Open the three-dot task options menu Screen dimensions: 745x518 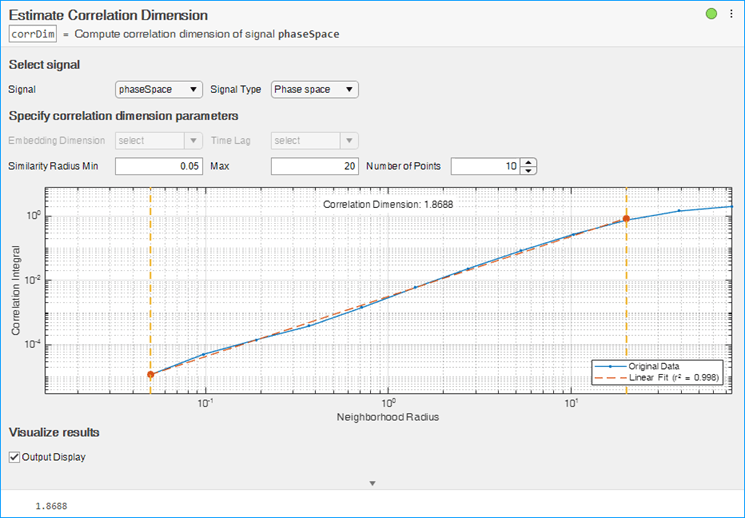(x=731, y=14)
